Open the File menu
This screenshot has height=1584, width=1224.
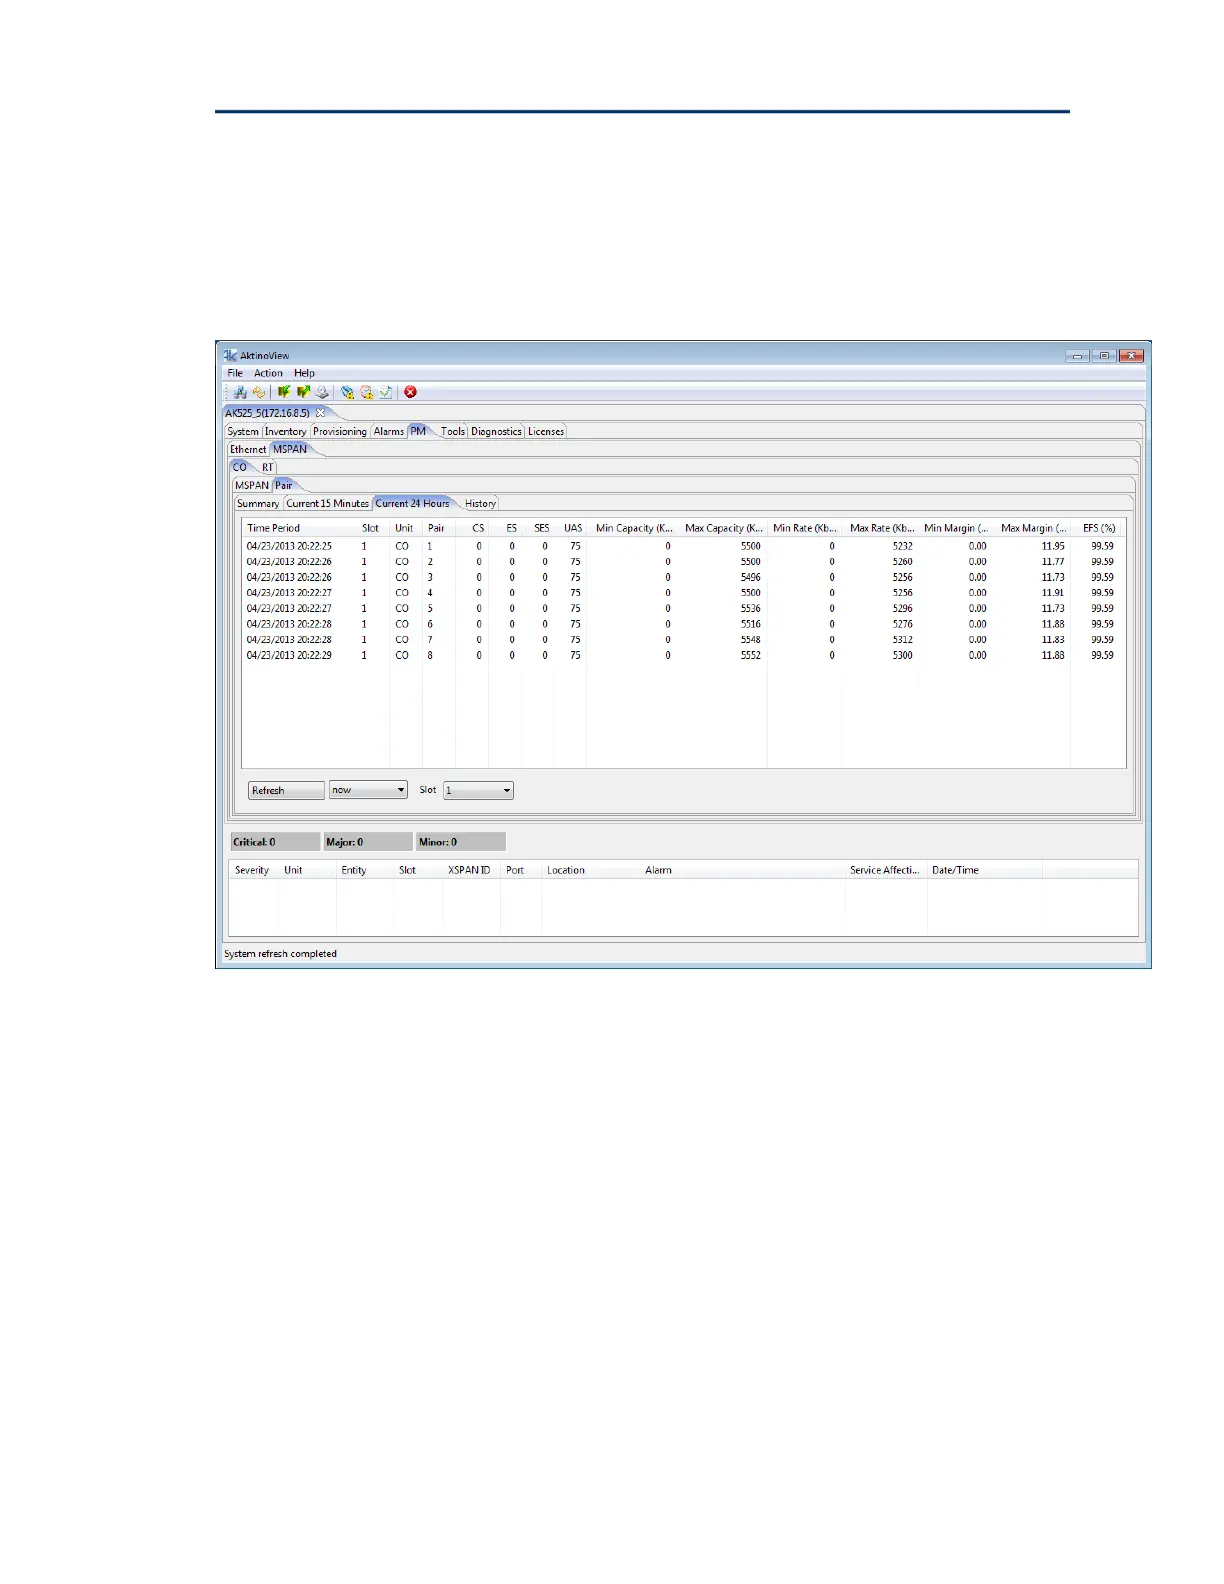(x=235, y=373)
